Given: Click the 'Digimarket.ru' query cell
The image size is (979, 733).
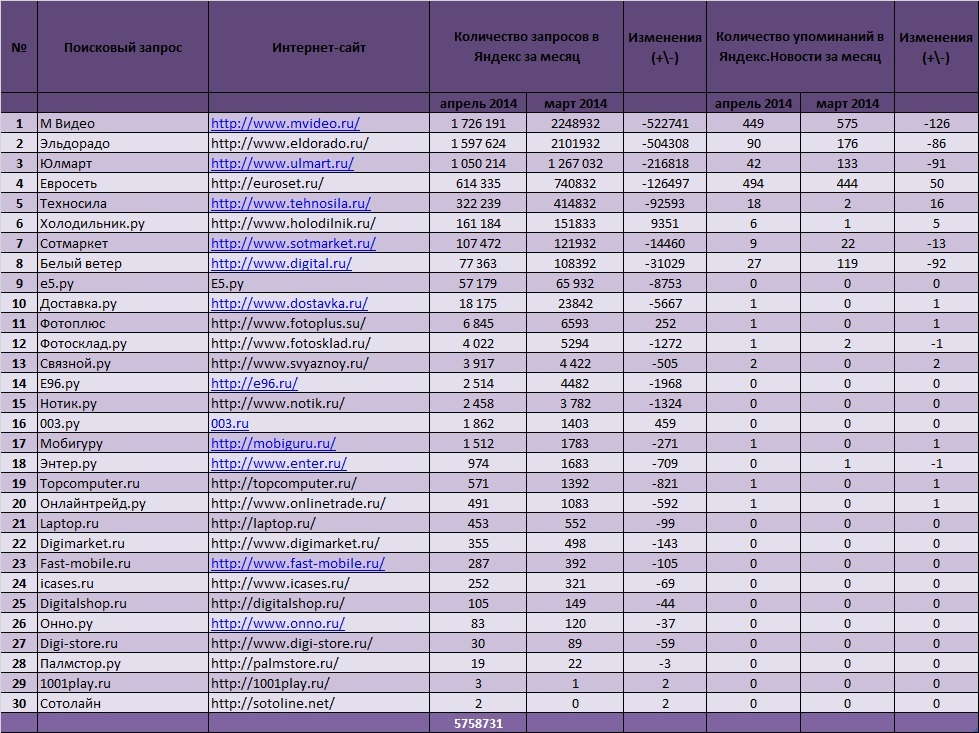Looking at the screenshot, I should point(123,543).
